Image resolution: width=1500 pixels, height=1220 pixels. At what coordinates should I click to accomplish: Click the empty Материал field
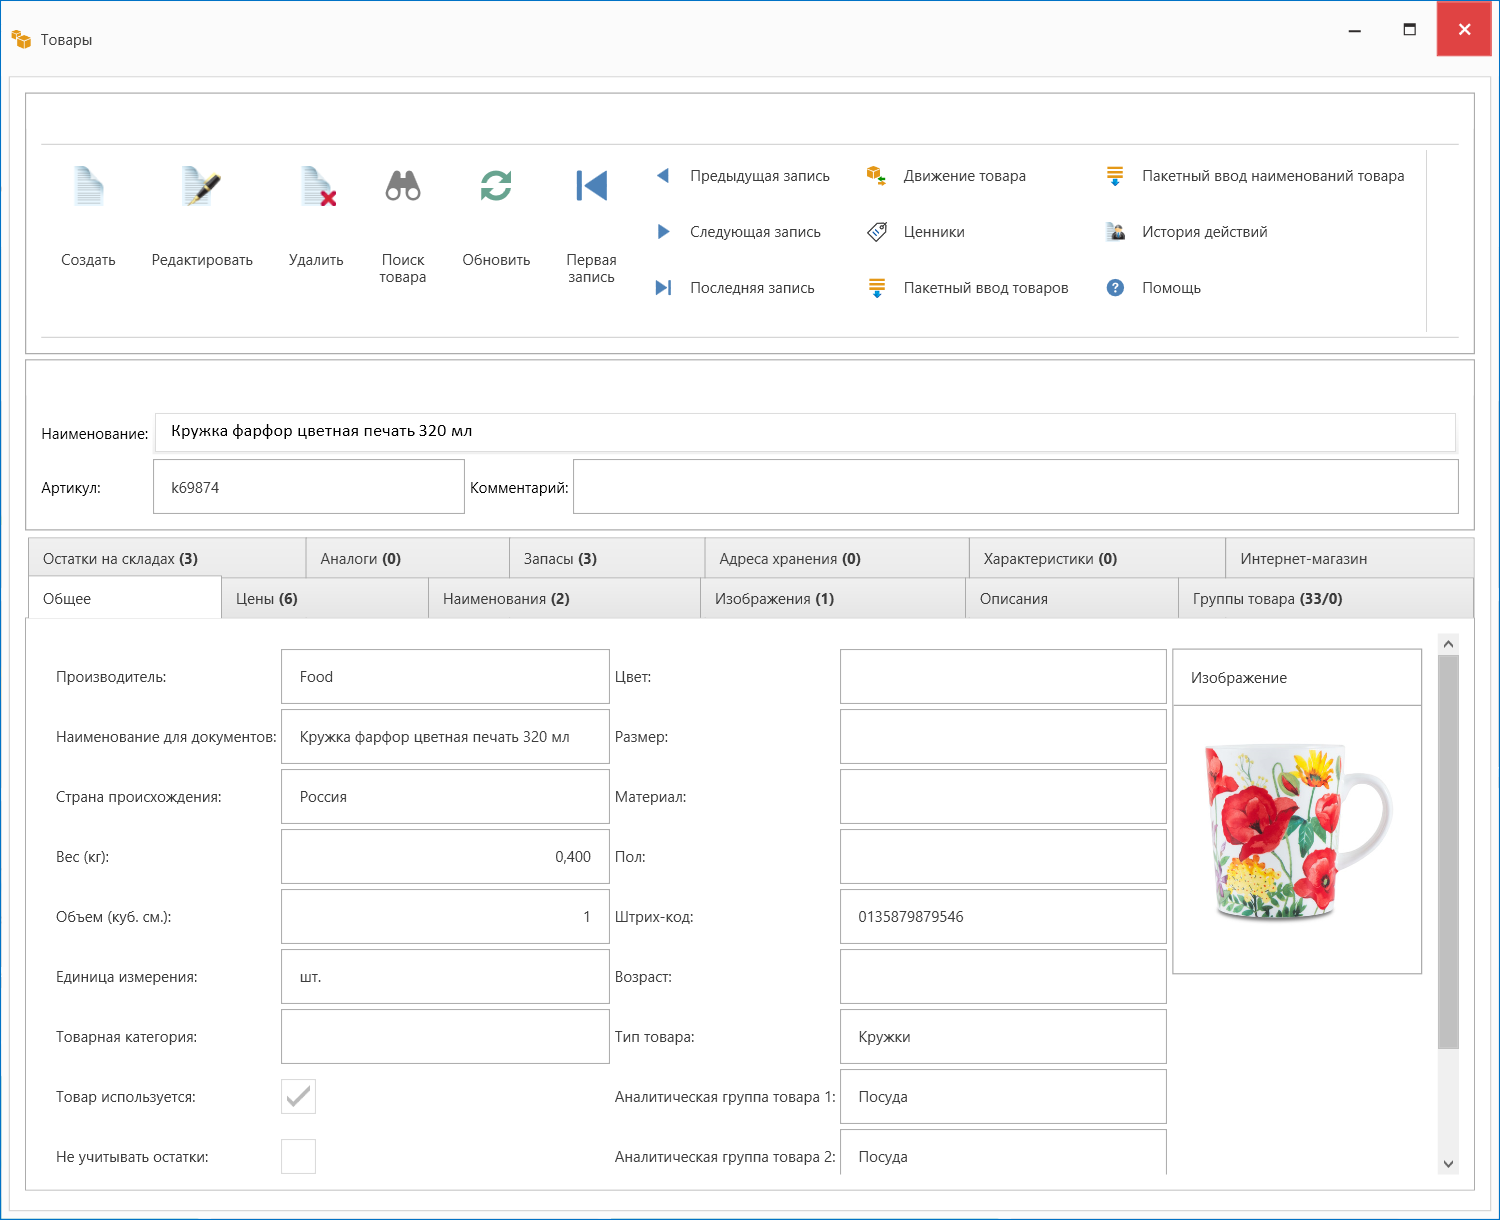pos(1003,797)
